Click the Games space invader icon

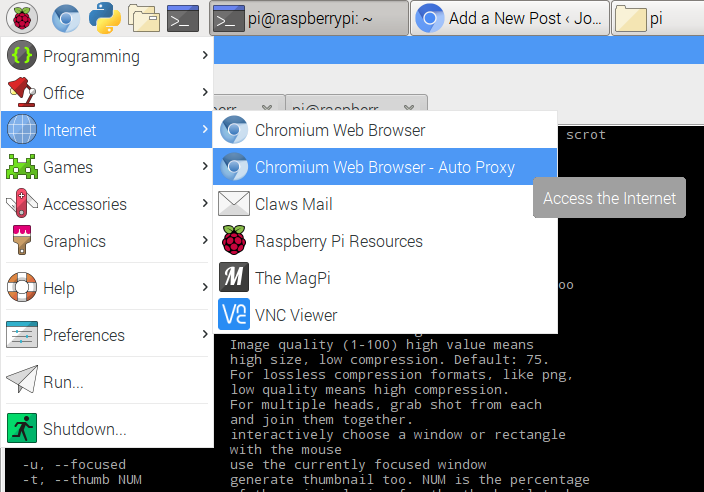pos(22,167)
